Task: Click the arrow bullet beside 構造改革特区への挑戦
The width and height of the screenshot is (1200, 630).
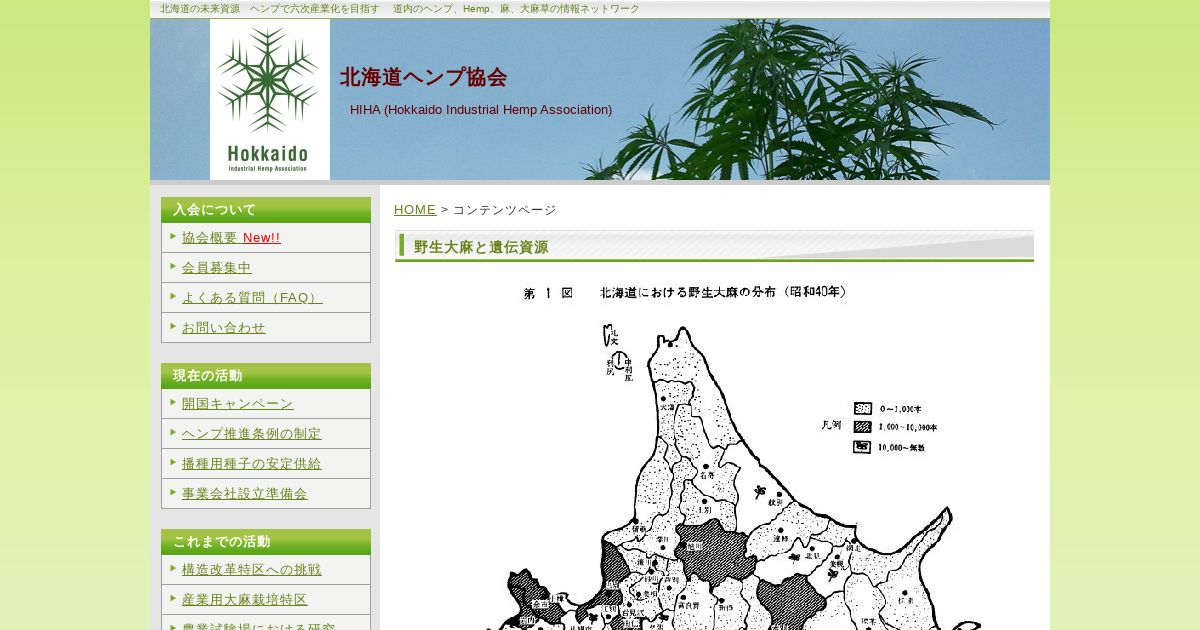Action: (x=174, y=568)
